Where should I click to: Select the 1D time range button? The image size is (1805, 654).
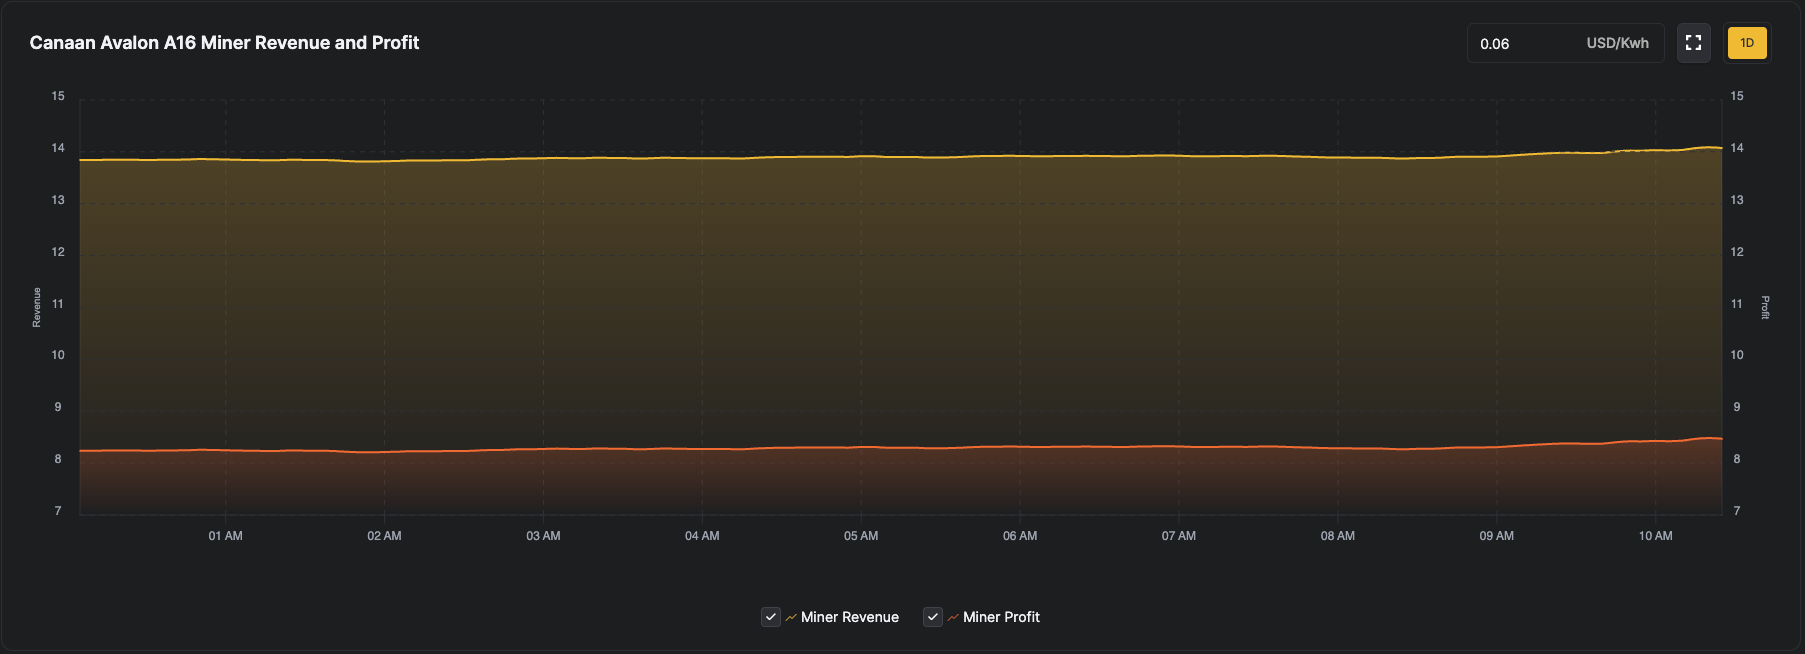(x=1747, y=43)
